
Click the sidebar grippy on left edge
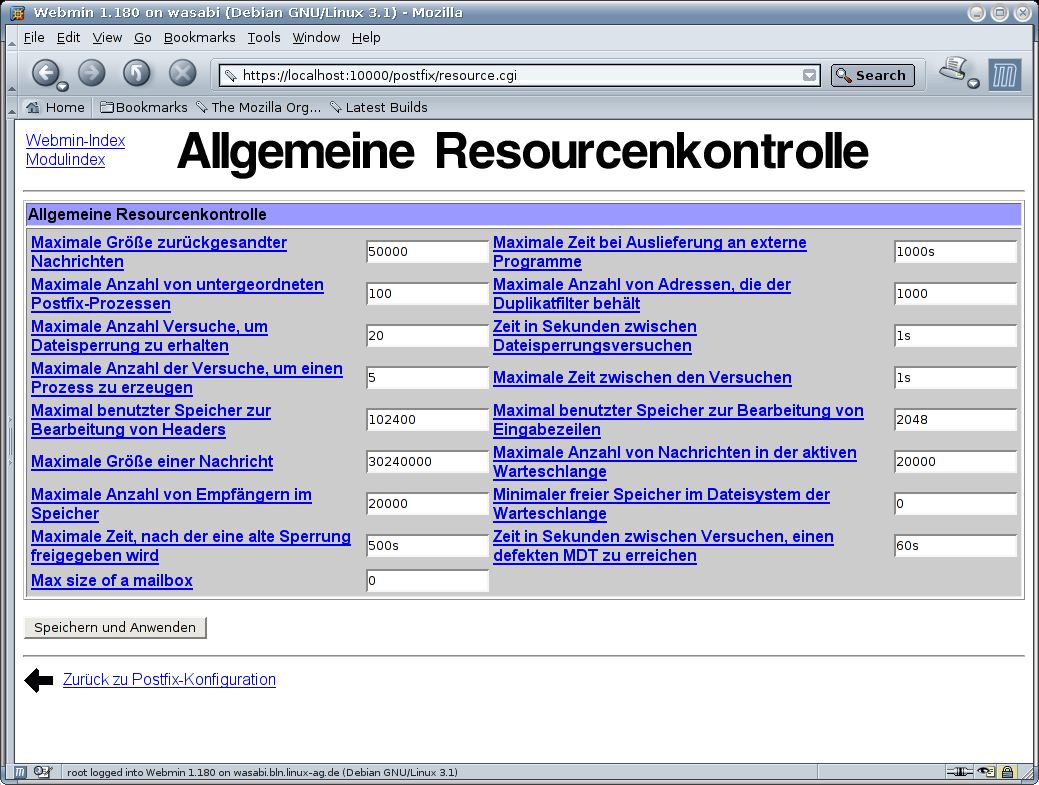10,441
